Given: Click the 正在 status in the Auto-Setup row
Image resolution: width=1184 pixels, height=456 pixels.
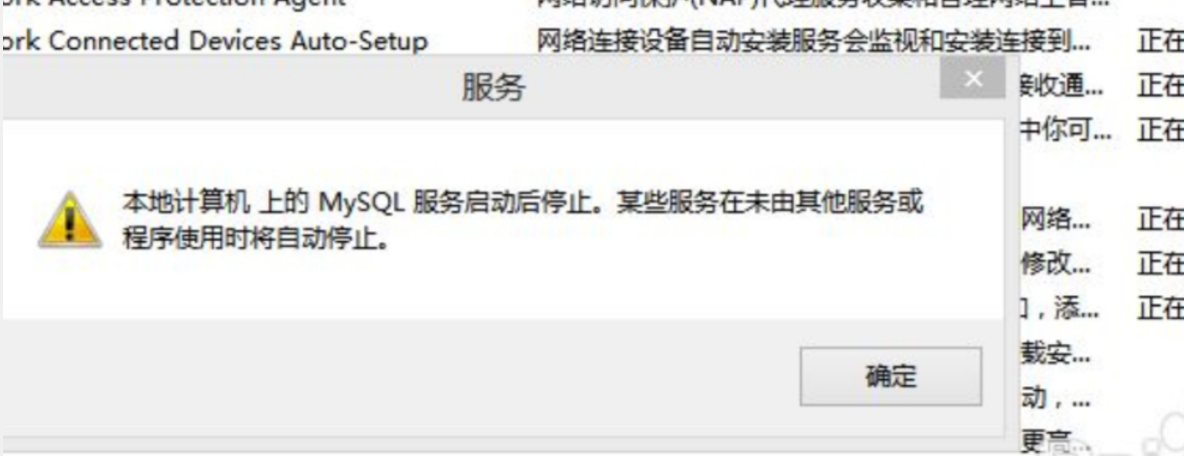Looking at the screenshot, I should point(1160,42).
